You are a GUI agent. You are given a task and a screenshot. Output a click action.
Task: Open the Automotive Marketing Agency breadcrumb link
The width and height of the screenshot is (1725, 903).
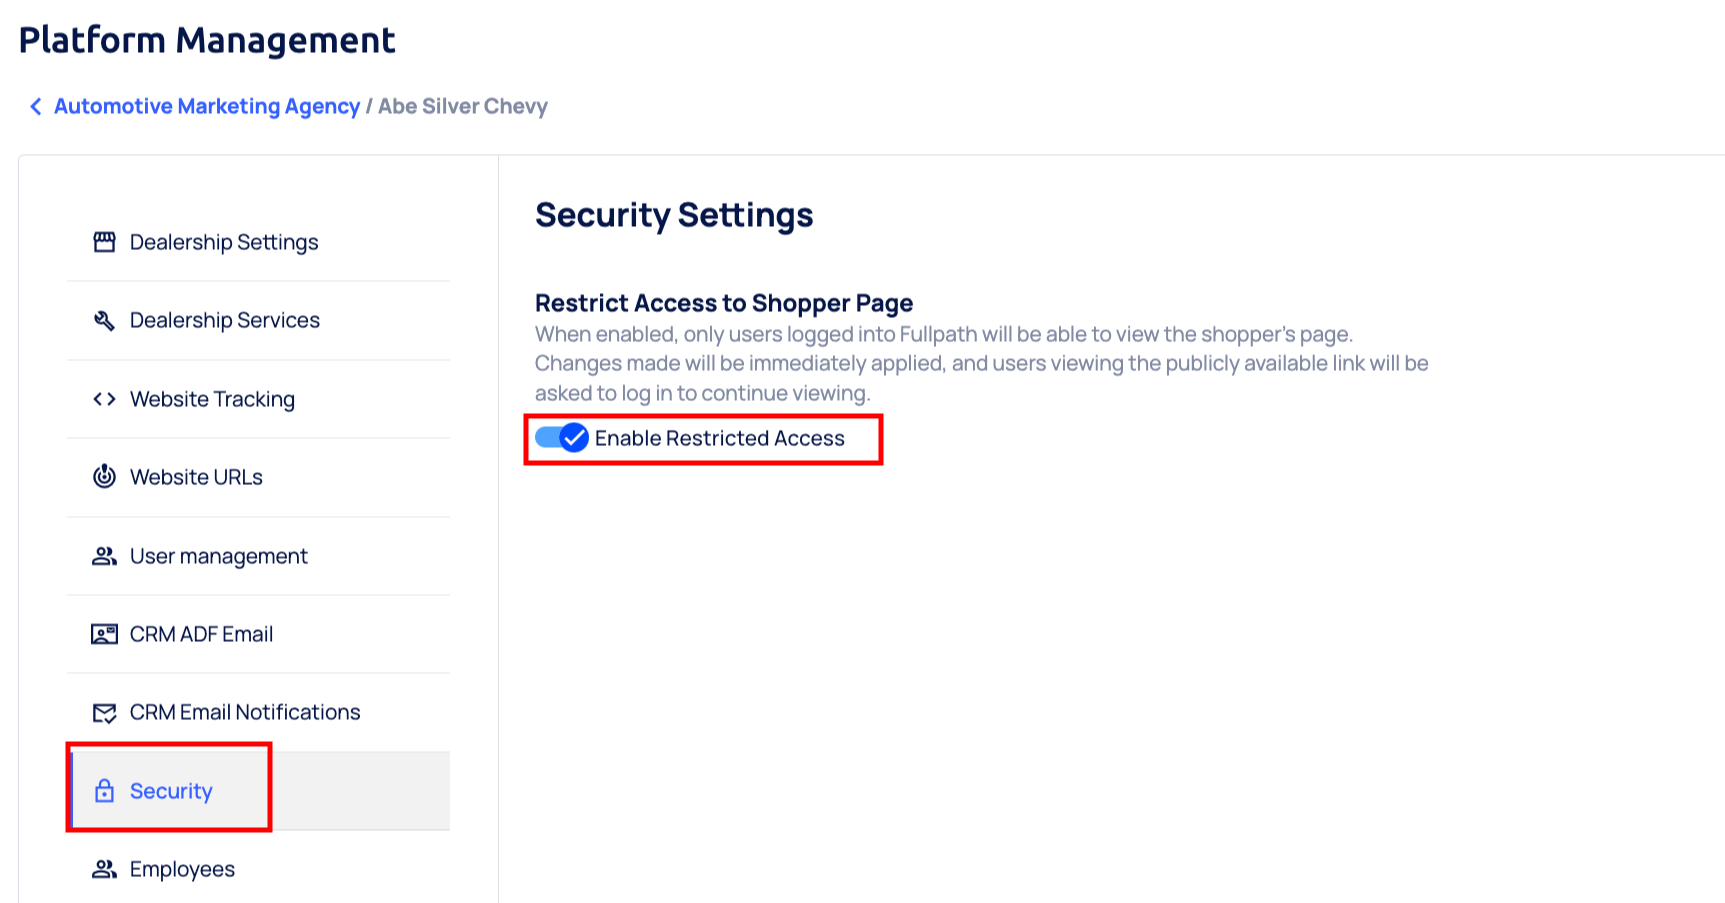pyautogui.click(x=207, y=106)
